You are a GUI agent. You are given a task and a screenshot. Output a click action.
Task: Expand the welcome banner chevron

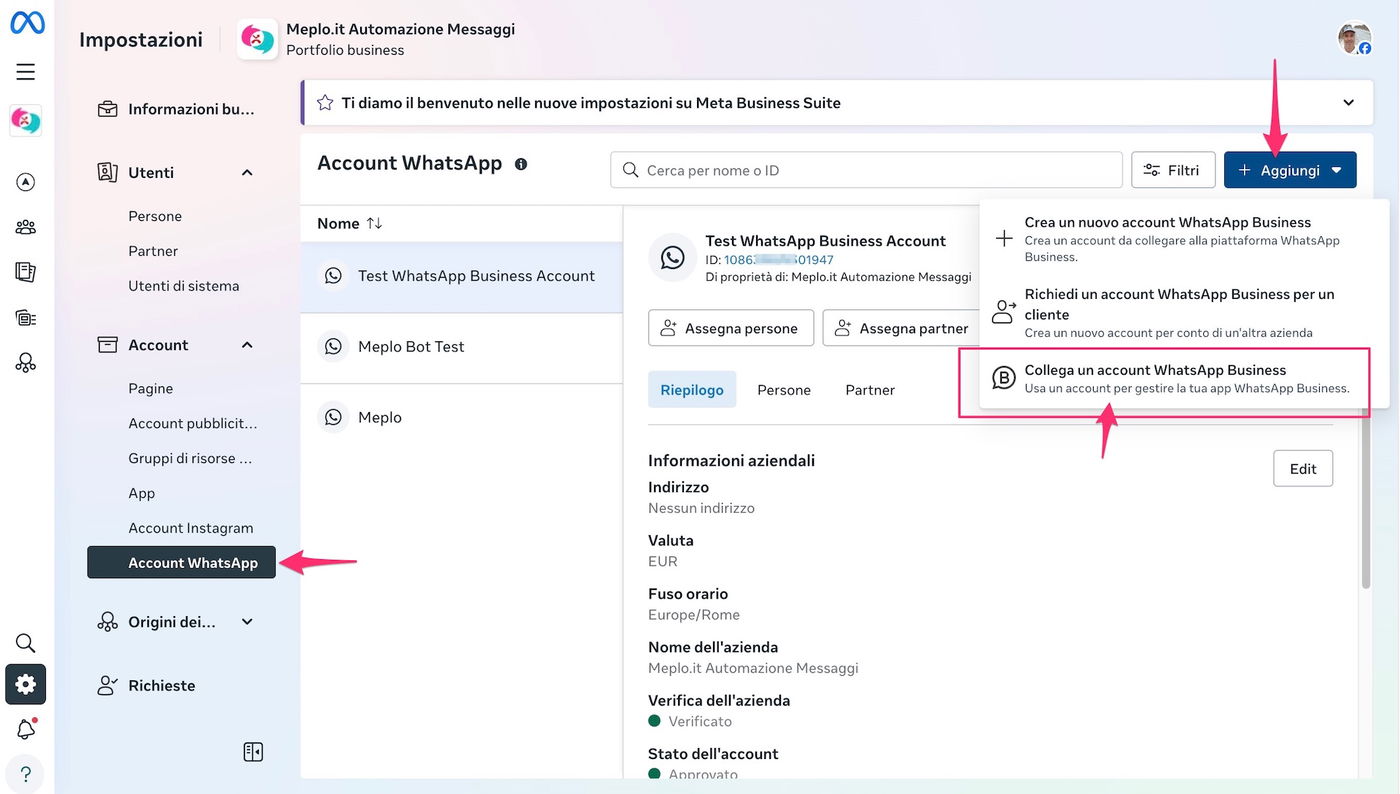coord(1348,103)
